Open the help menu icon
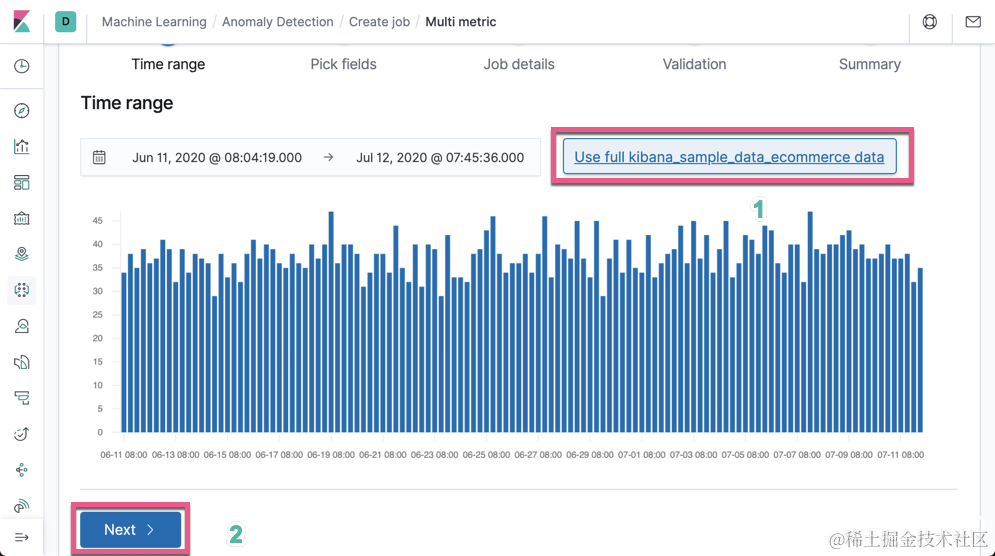 pyautogui.click(x=930, y=22)
